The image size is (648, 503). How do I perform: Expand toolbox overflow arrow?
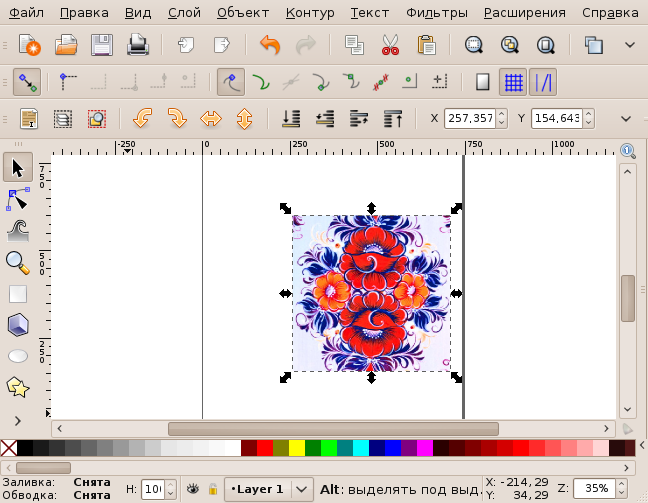pyautogui.click(x=18, y=421)
